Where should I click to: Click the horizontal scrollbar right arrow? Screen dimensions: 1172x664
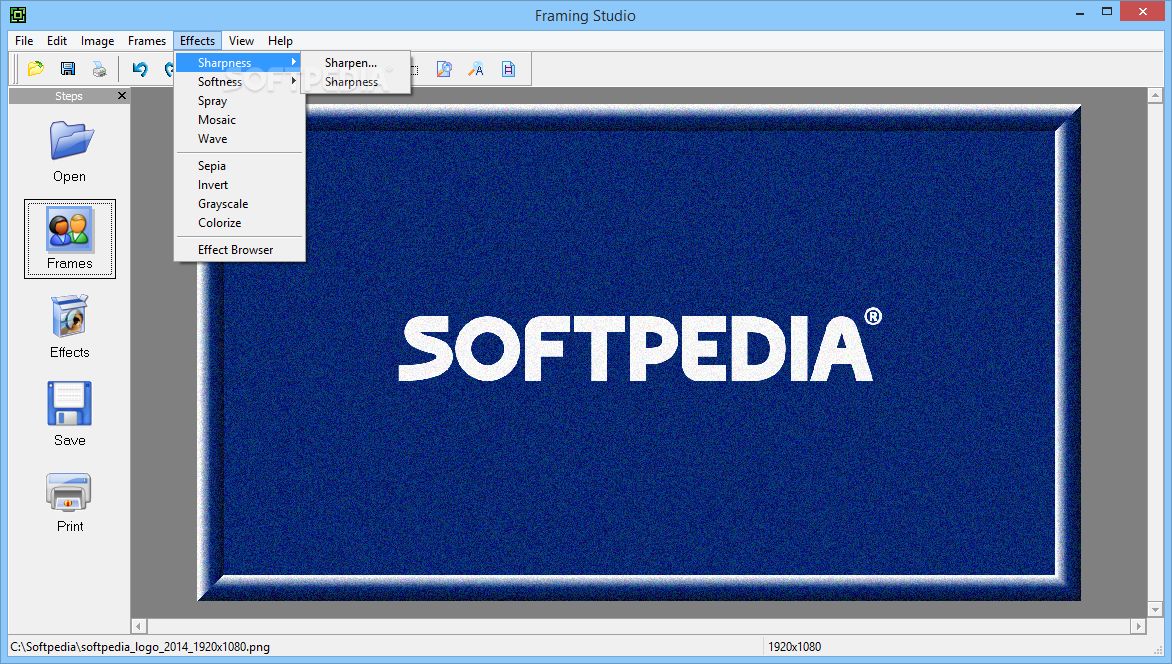(1138, 626)
